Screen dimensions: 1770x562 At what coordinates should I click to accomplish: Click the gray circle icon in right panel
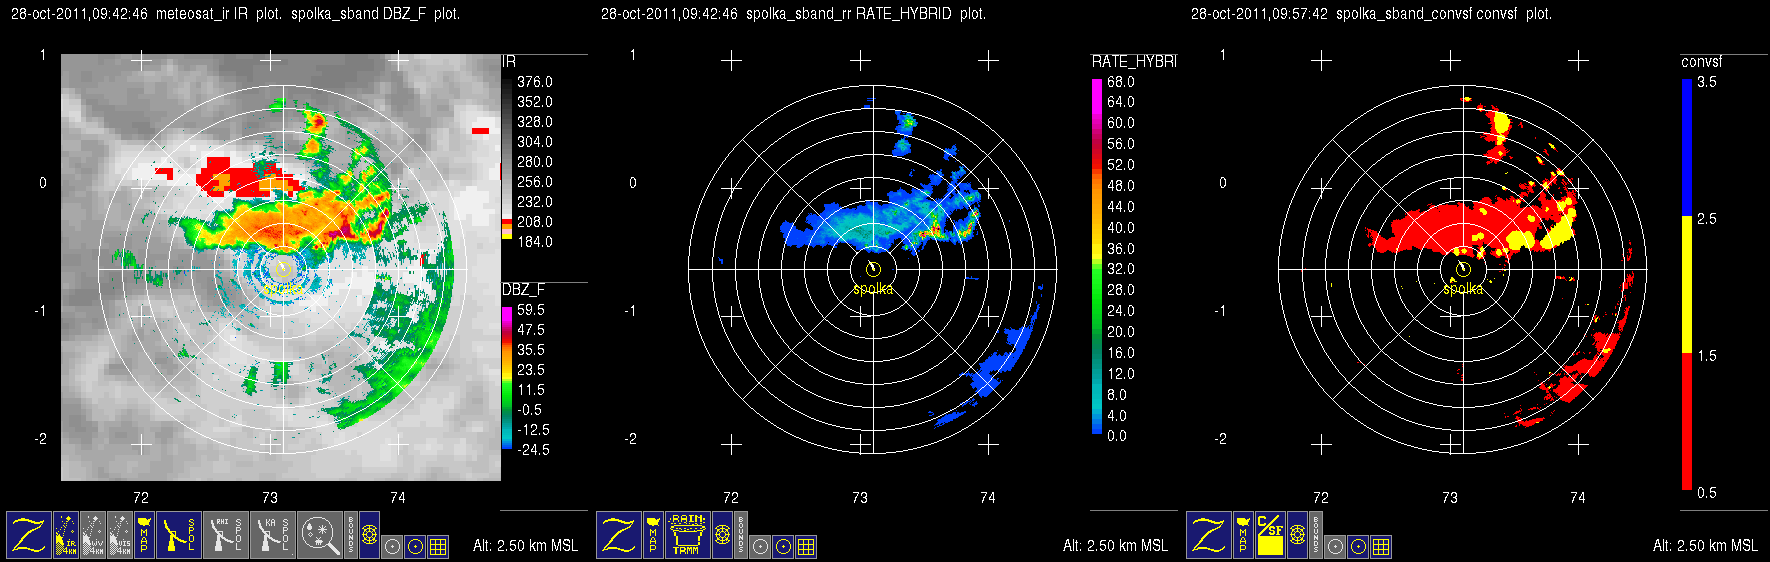click(1335, 547)
